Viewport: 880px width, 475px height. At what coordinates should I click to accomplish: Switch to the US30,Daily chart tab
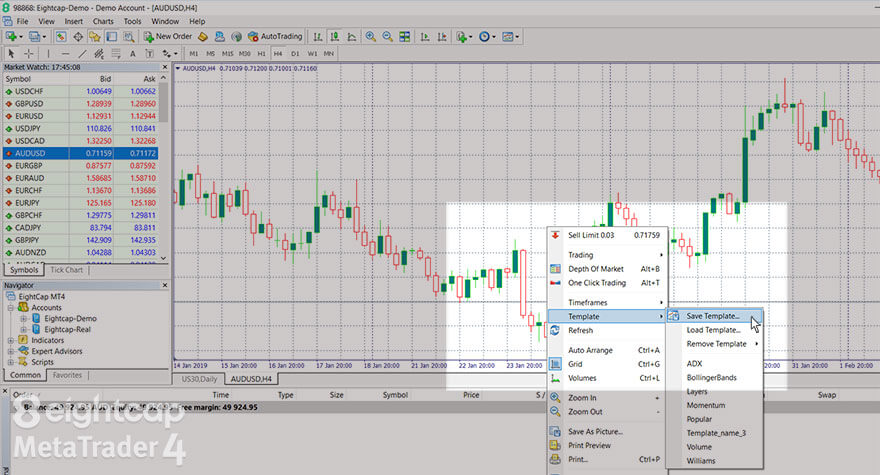point(199,379)
